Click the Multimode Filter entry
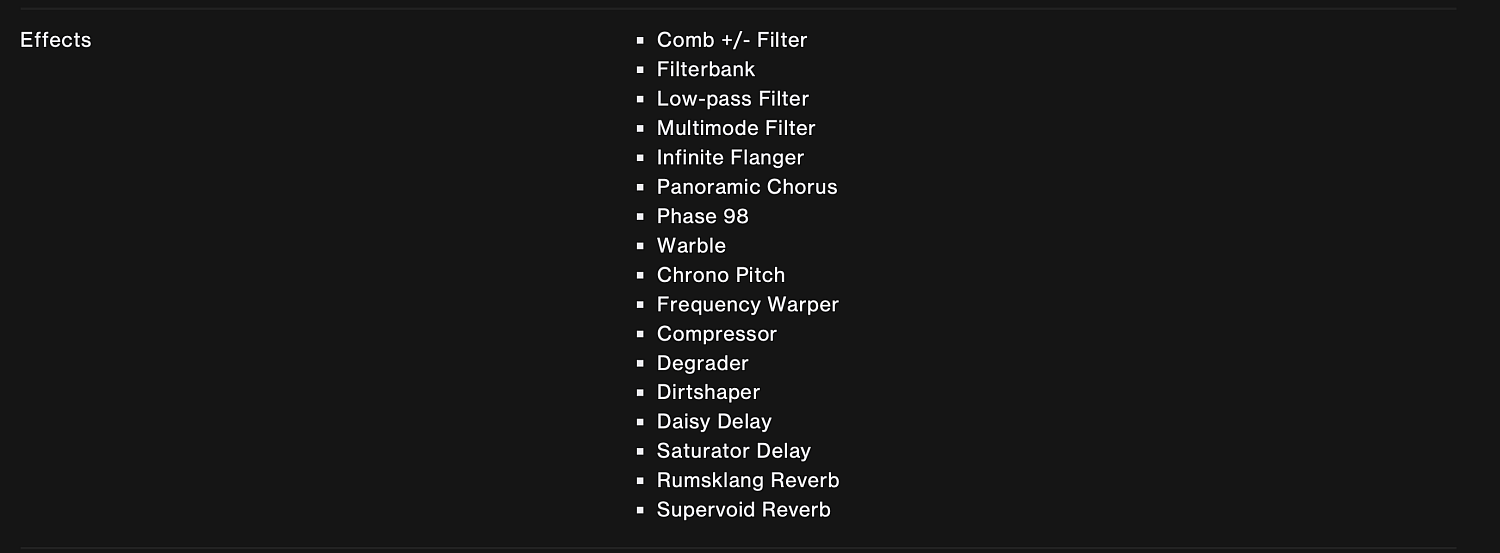Image resolution: width=1500 pixels, height=553 pixels. click(x=736, y=128)
